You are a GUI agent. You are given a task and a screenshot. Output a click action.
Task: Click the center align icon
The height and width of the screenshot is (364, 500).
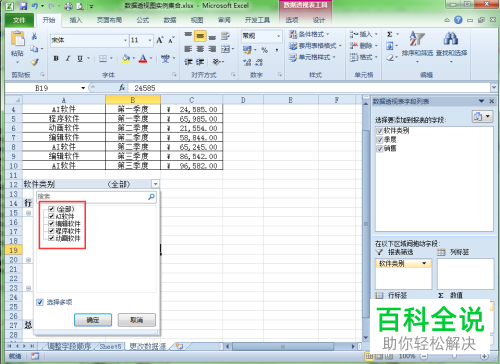200,49
